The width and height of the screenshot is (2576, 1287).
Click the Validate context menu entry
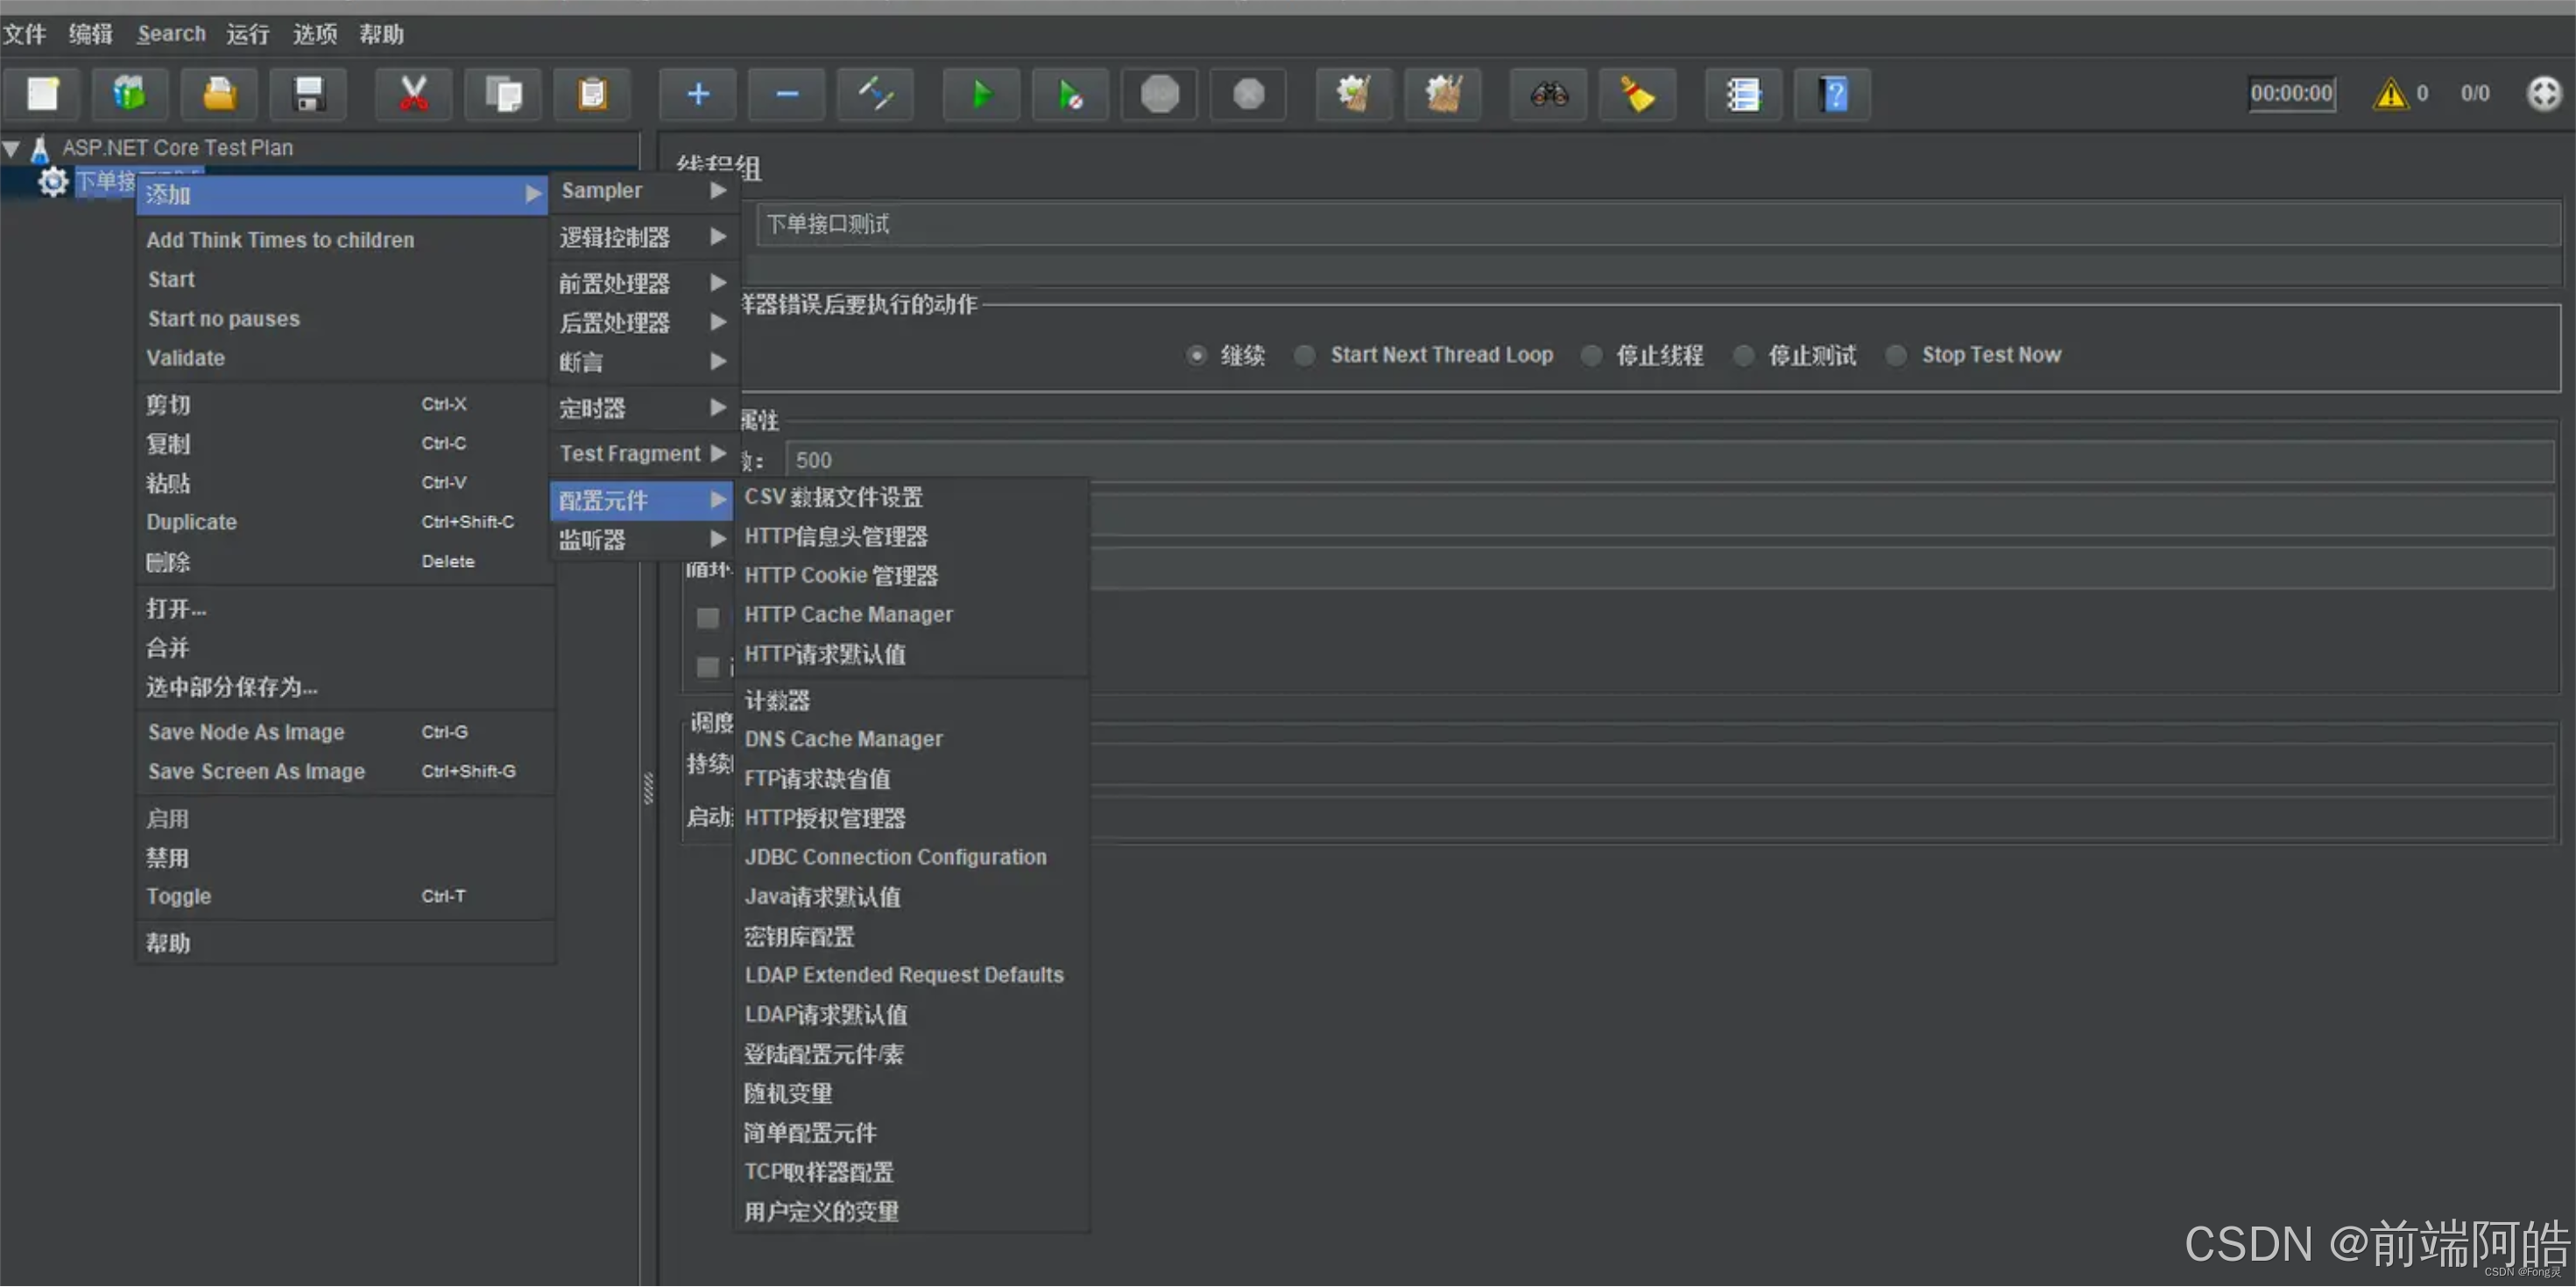click(x=186, y=358)
